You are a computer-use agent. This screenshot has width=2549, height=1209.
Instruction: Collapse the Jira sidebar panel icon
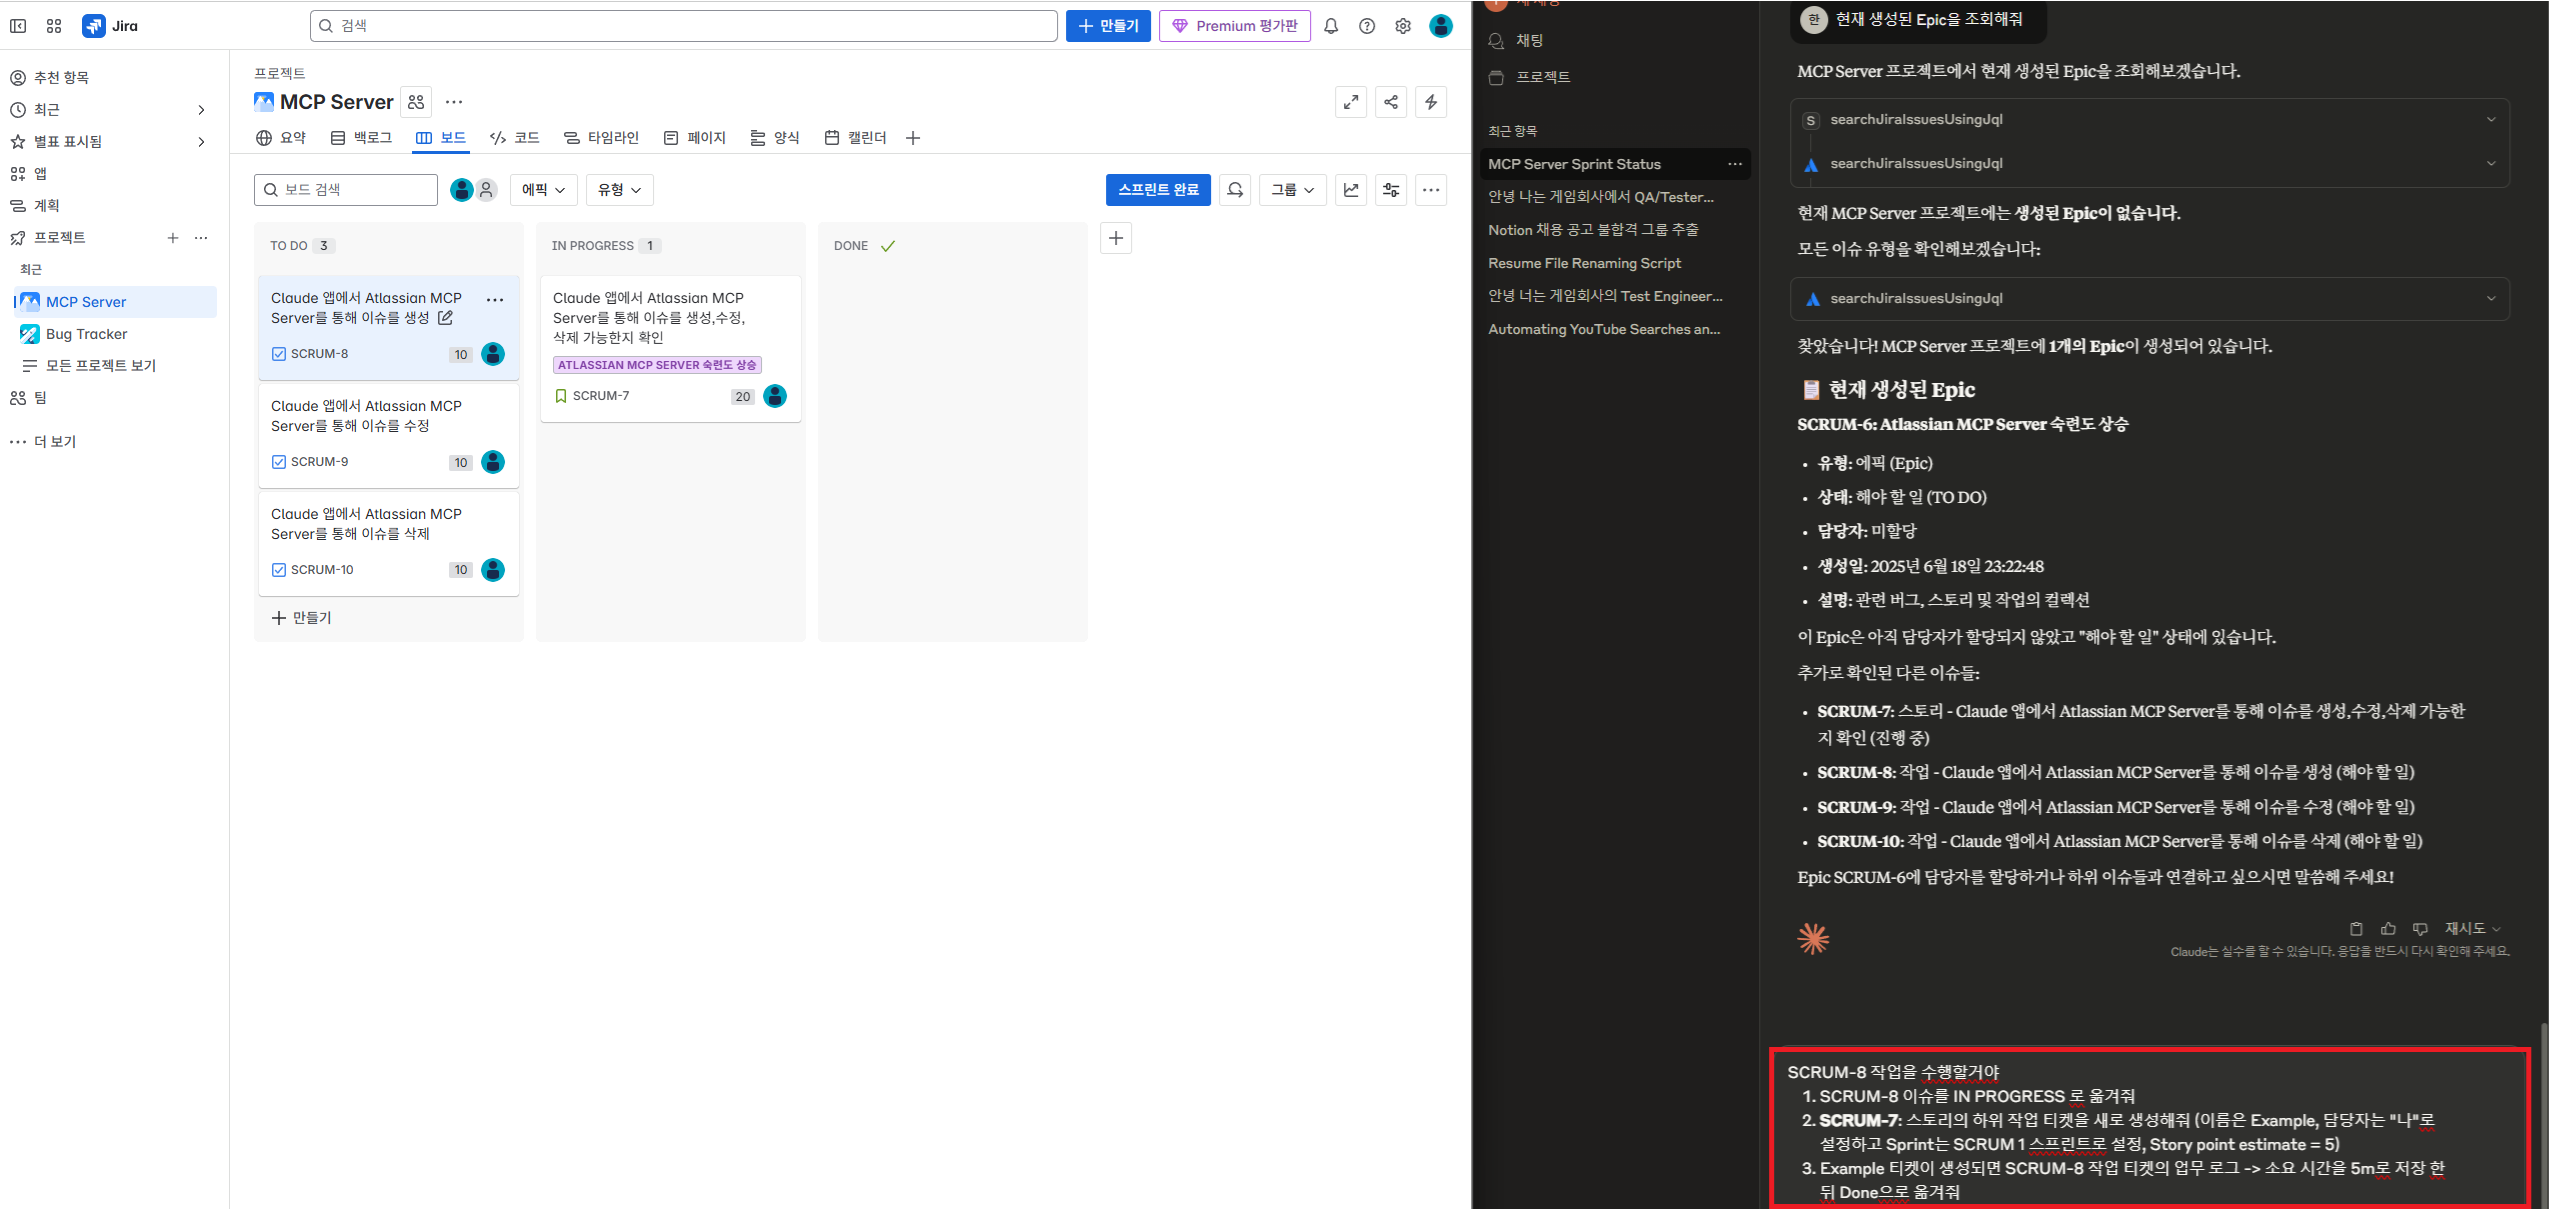[x=18, y=26]
